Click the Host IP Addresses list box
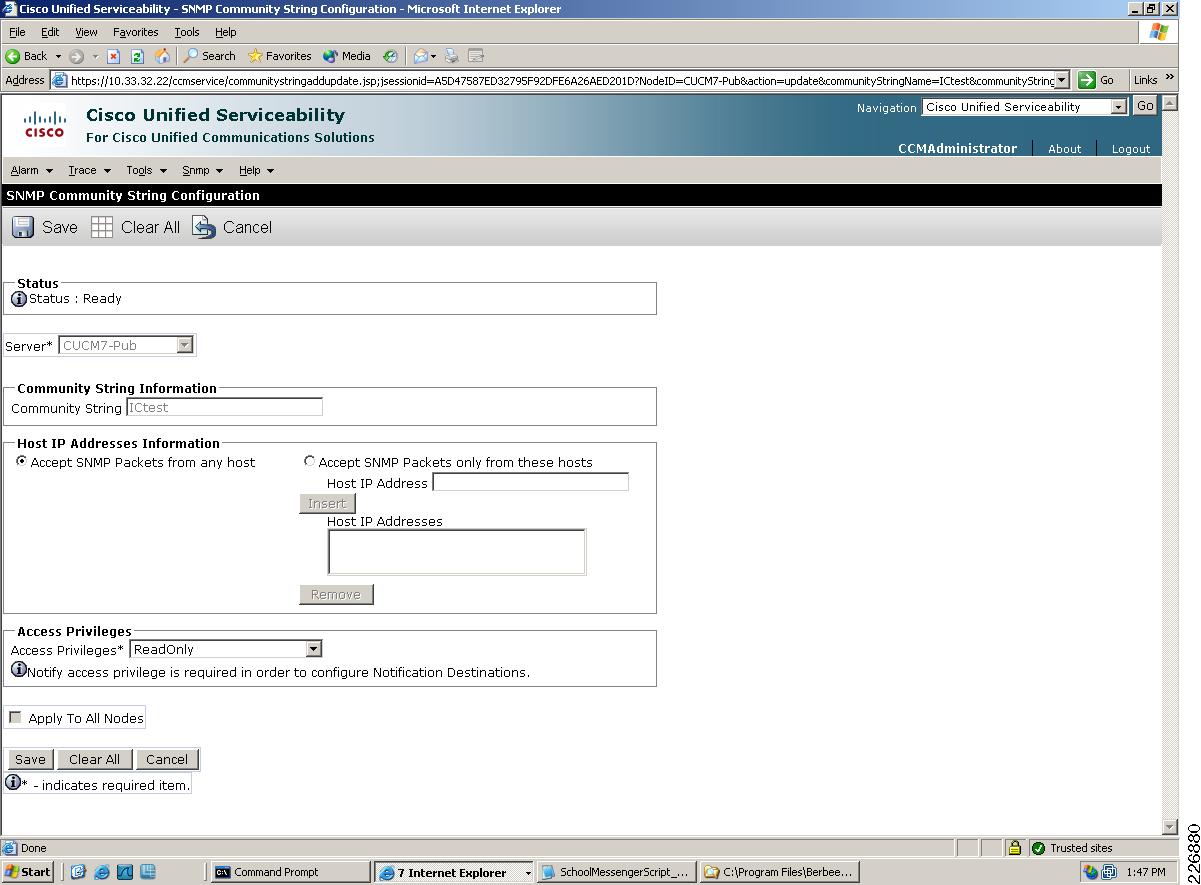Image resolution: width=1201 pixels, height=885 pixels. (x=457, y=552)
